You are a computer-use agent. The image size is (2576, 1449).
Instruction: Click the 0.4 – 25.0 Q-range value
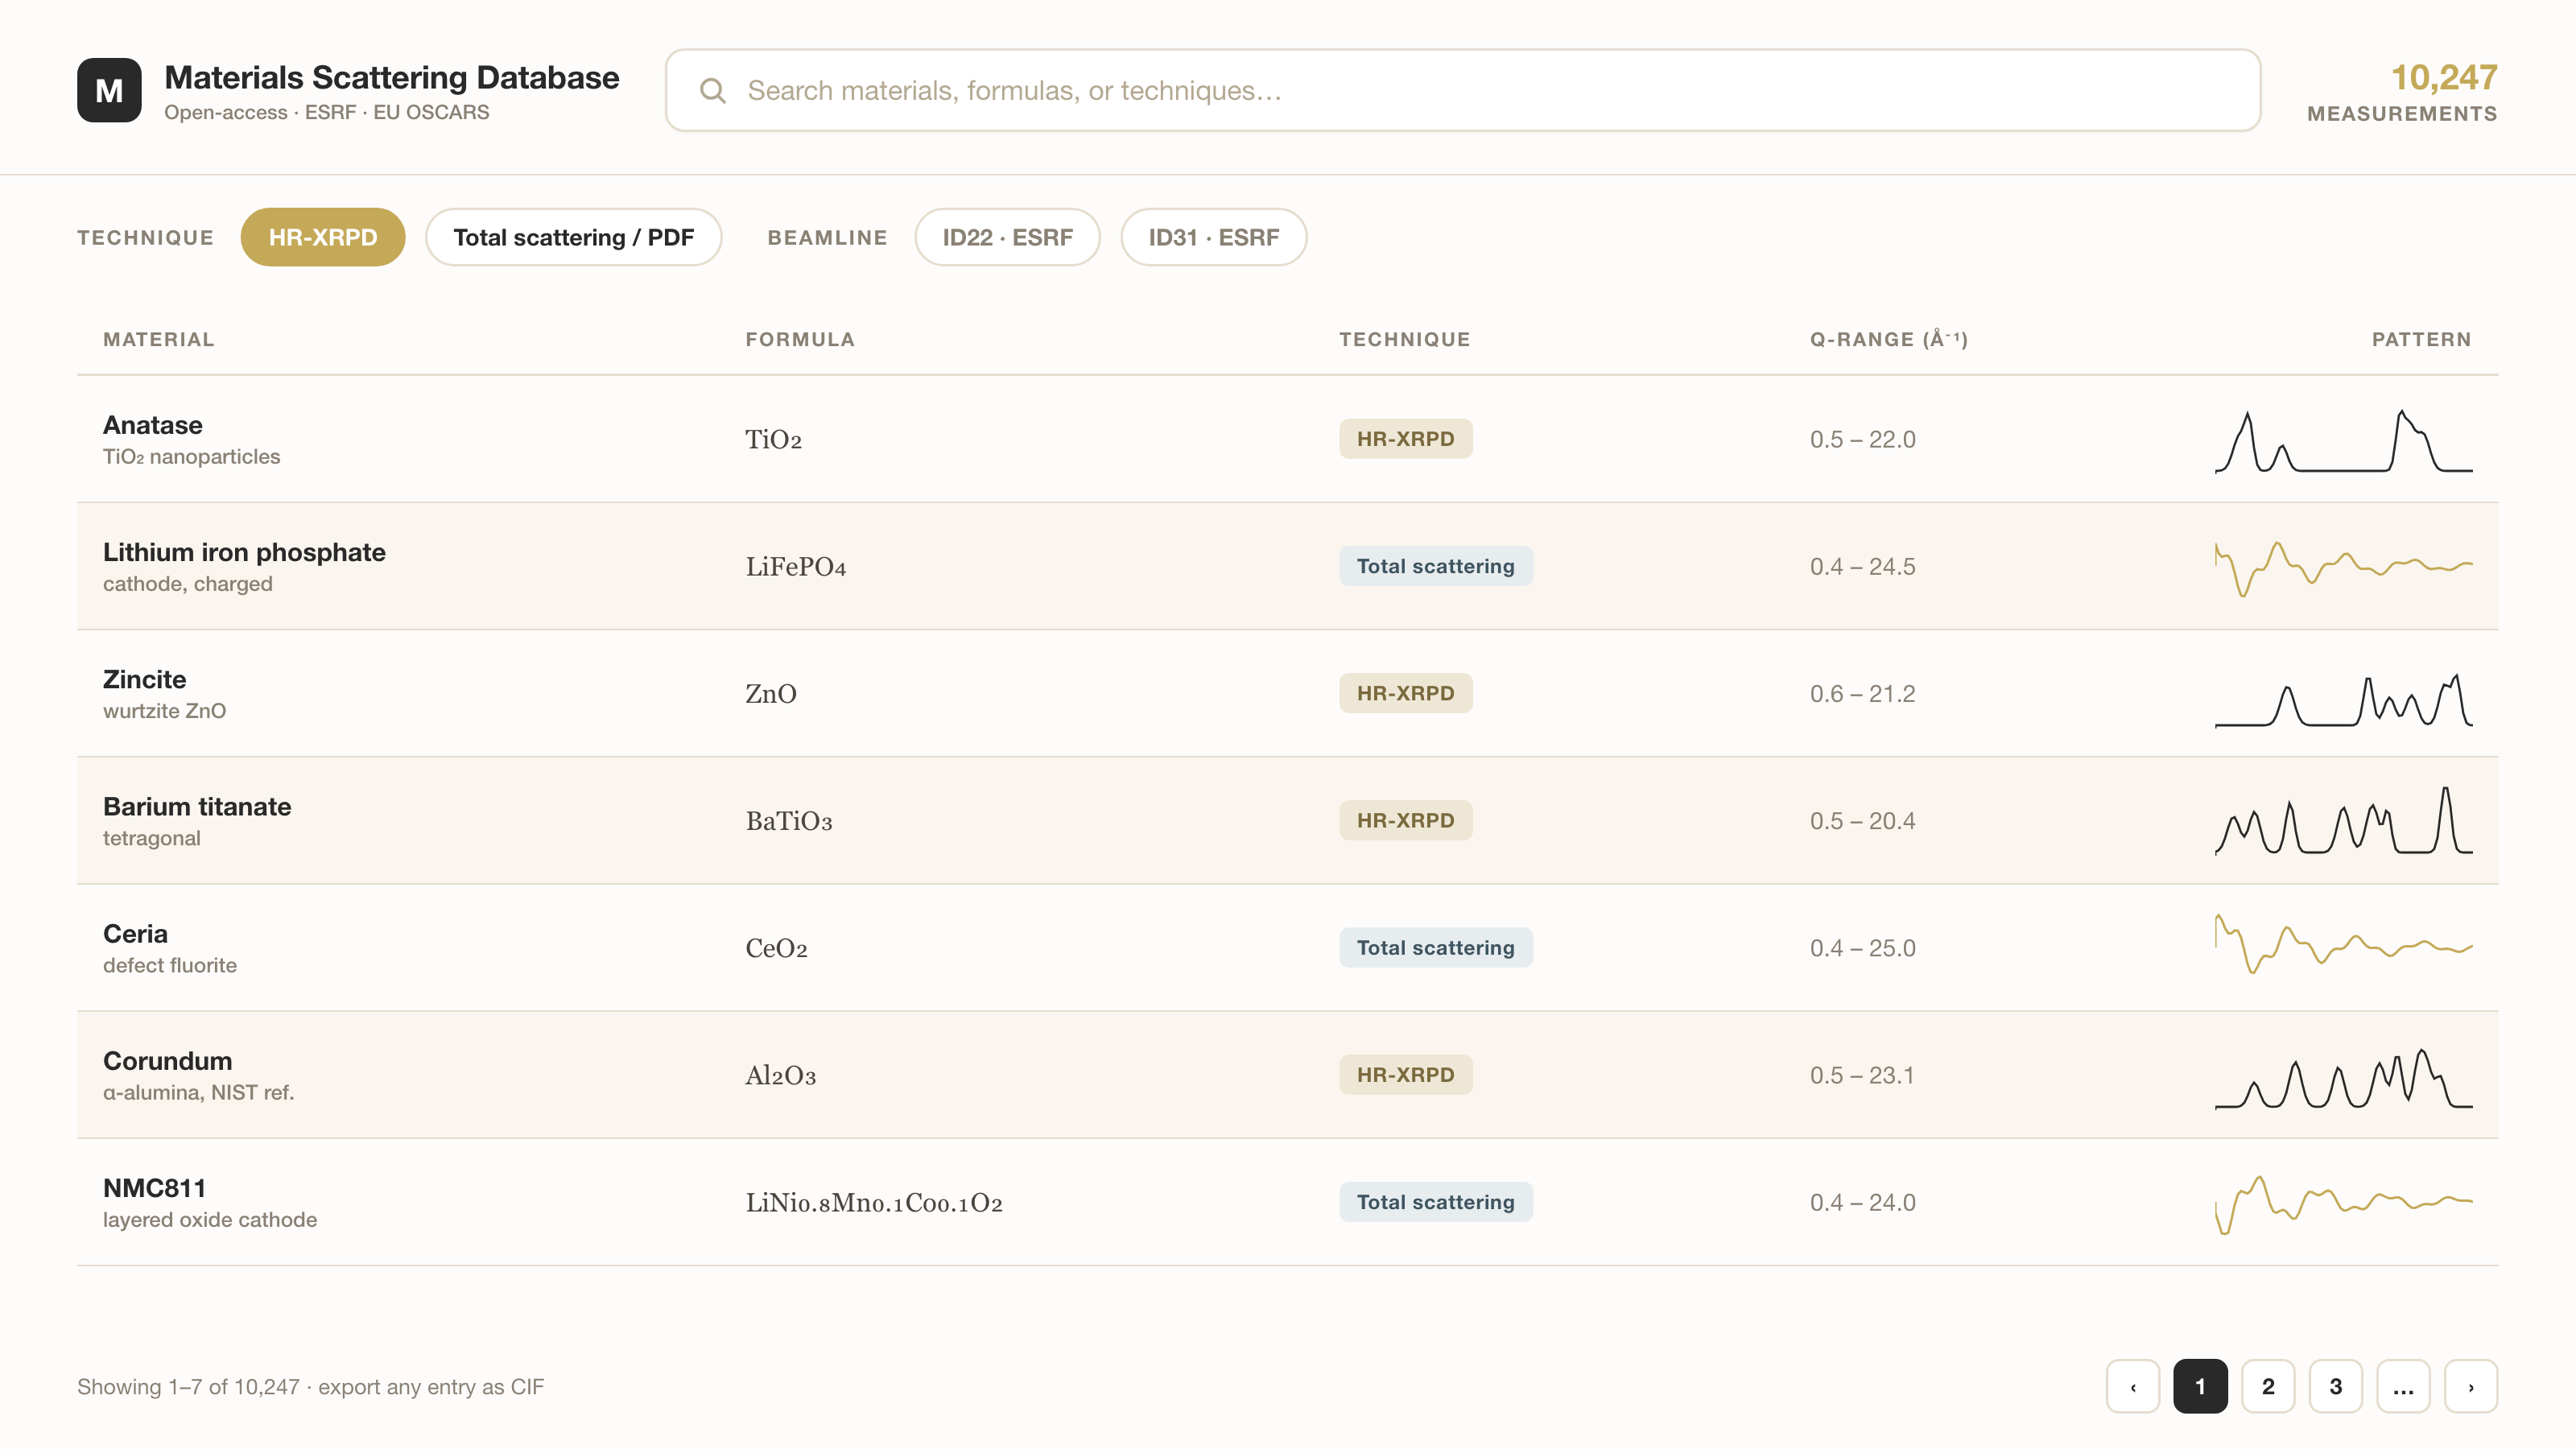(x=1862, y=947)
